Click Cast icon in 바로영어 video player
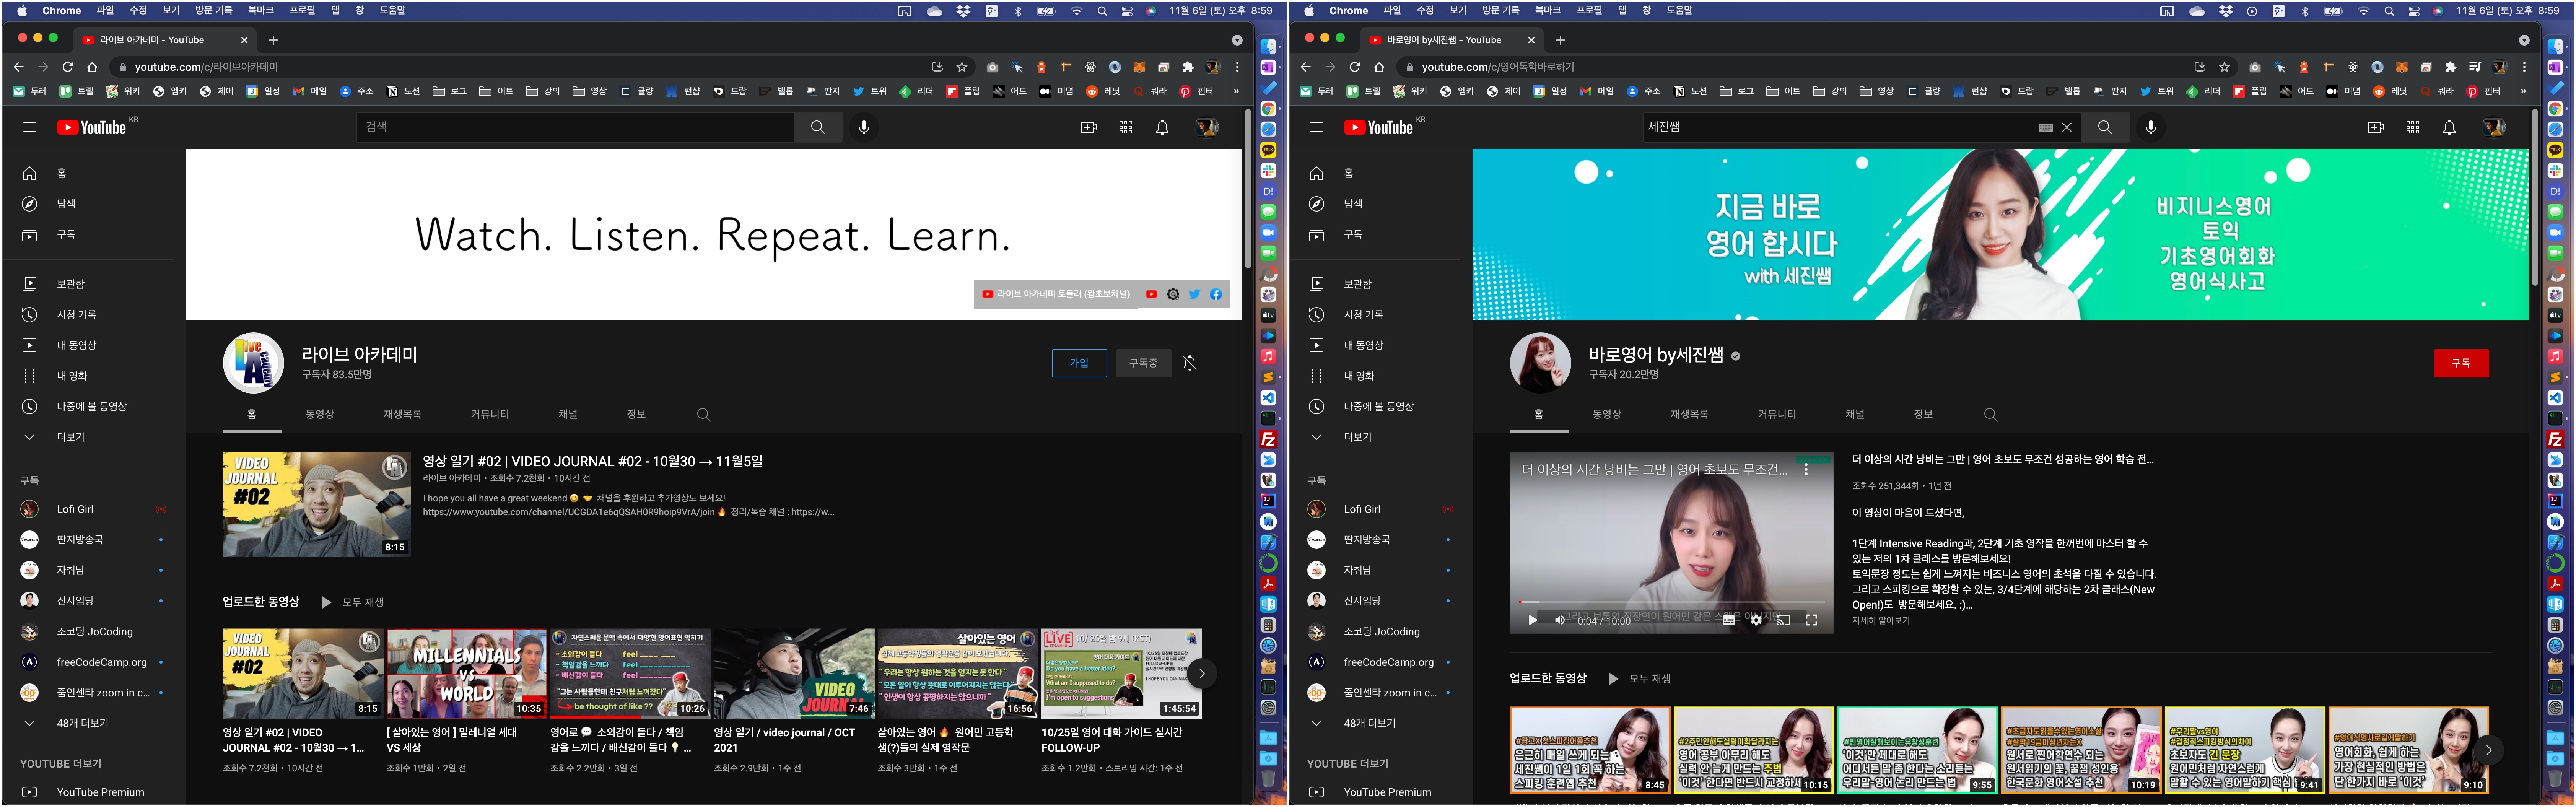The image size is (2576, 807). pos(1783,620)
